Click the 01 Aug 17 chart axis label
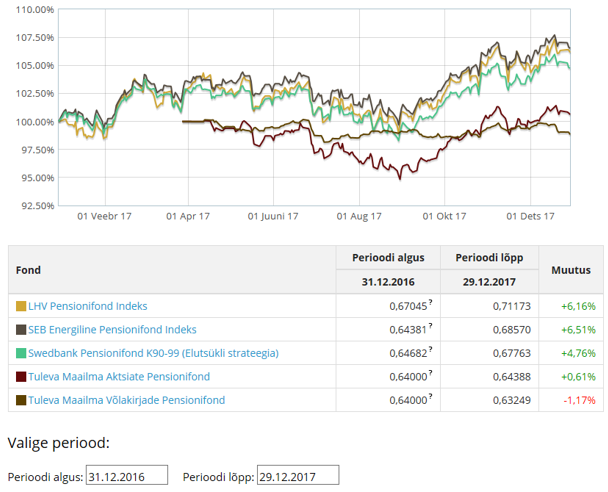 pyautogui.click(x=359, y=215)
